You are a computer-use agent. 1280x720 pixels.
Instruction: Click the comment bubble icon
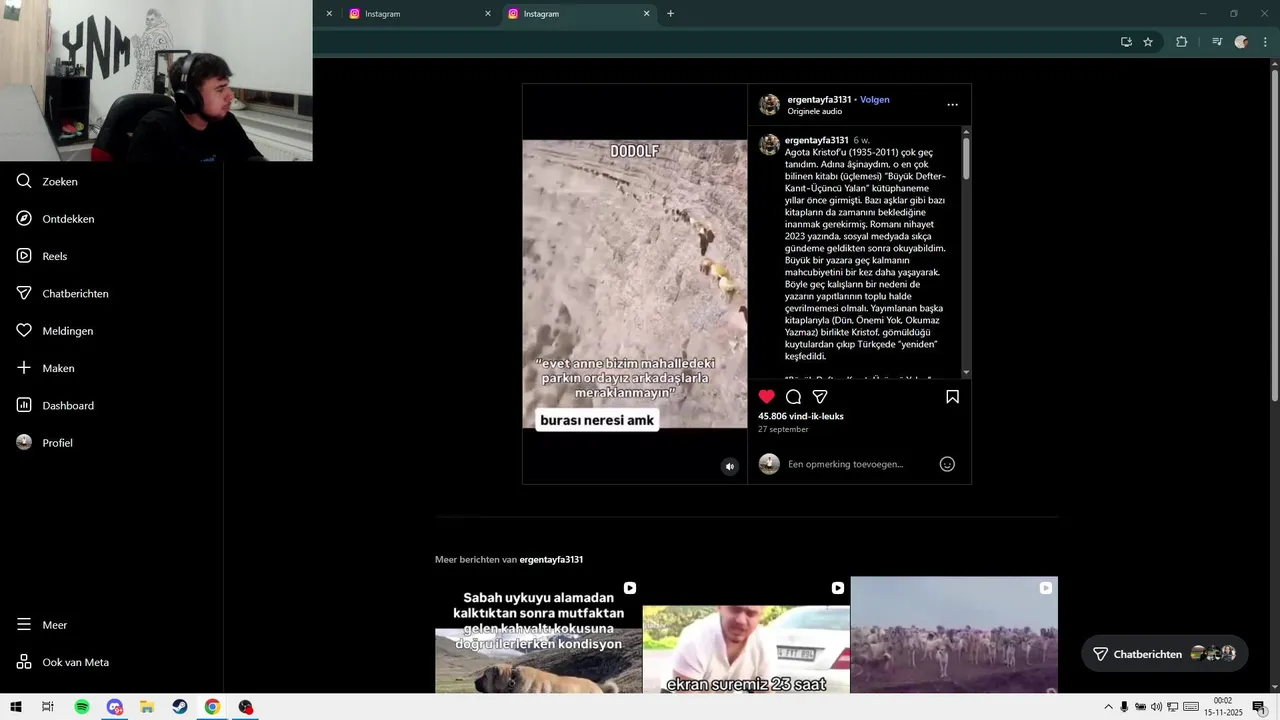[x=794, y=397]
